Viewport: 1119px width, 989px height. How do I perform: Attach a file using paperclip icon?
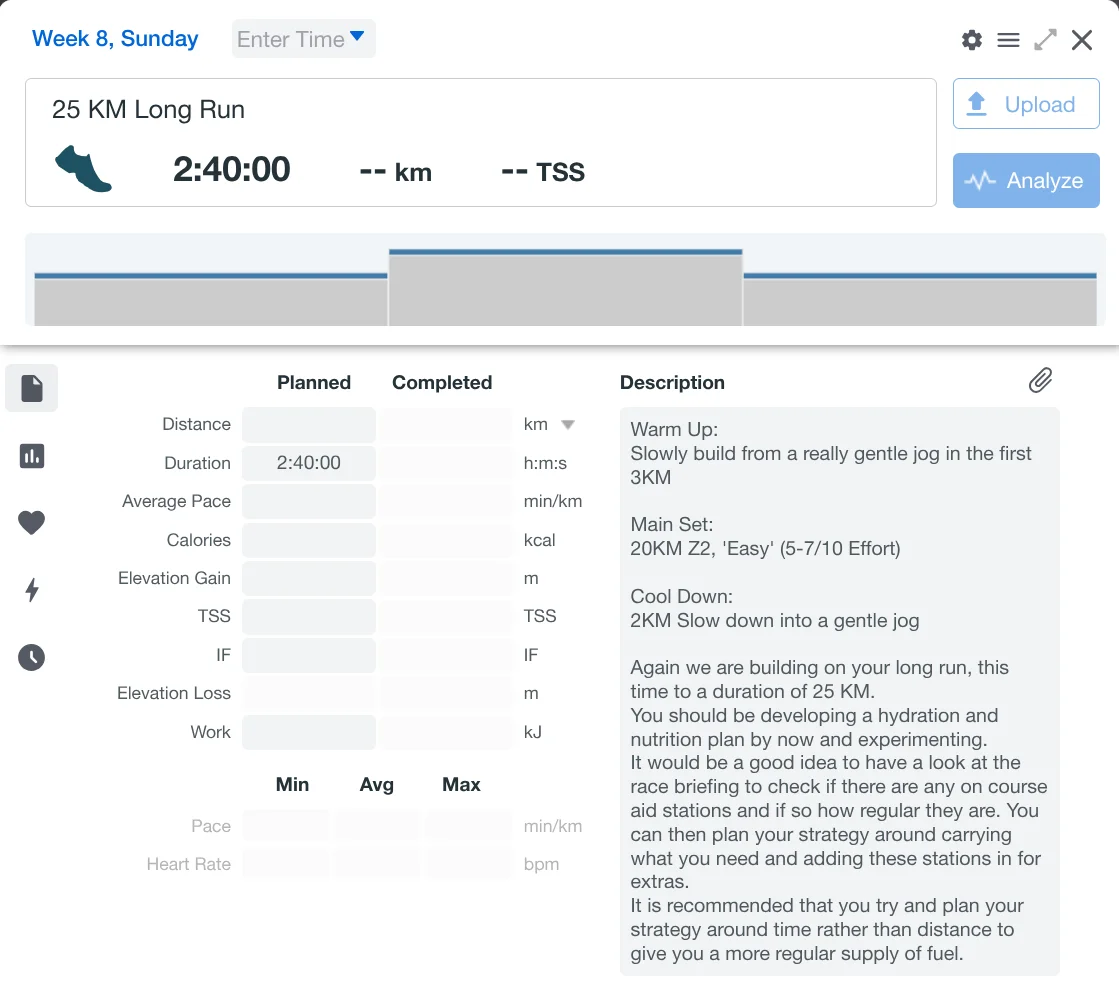coord(1040,380)
